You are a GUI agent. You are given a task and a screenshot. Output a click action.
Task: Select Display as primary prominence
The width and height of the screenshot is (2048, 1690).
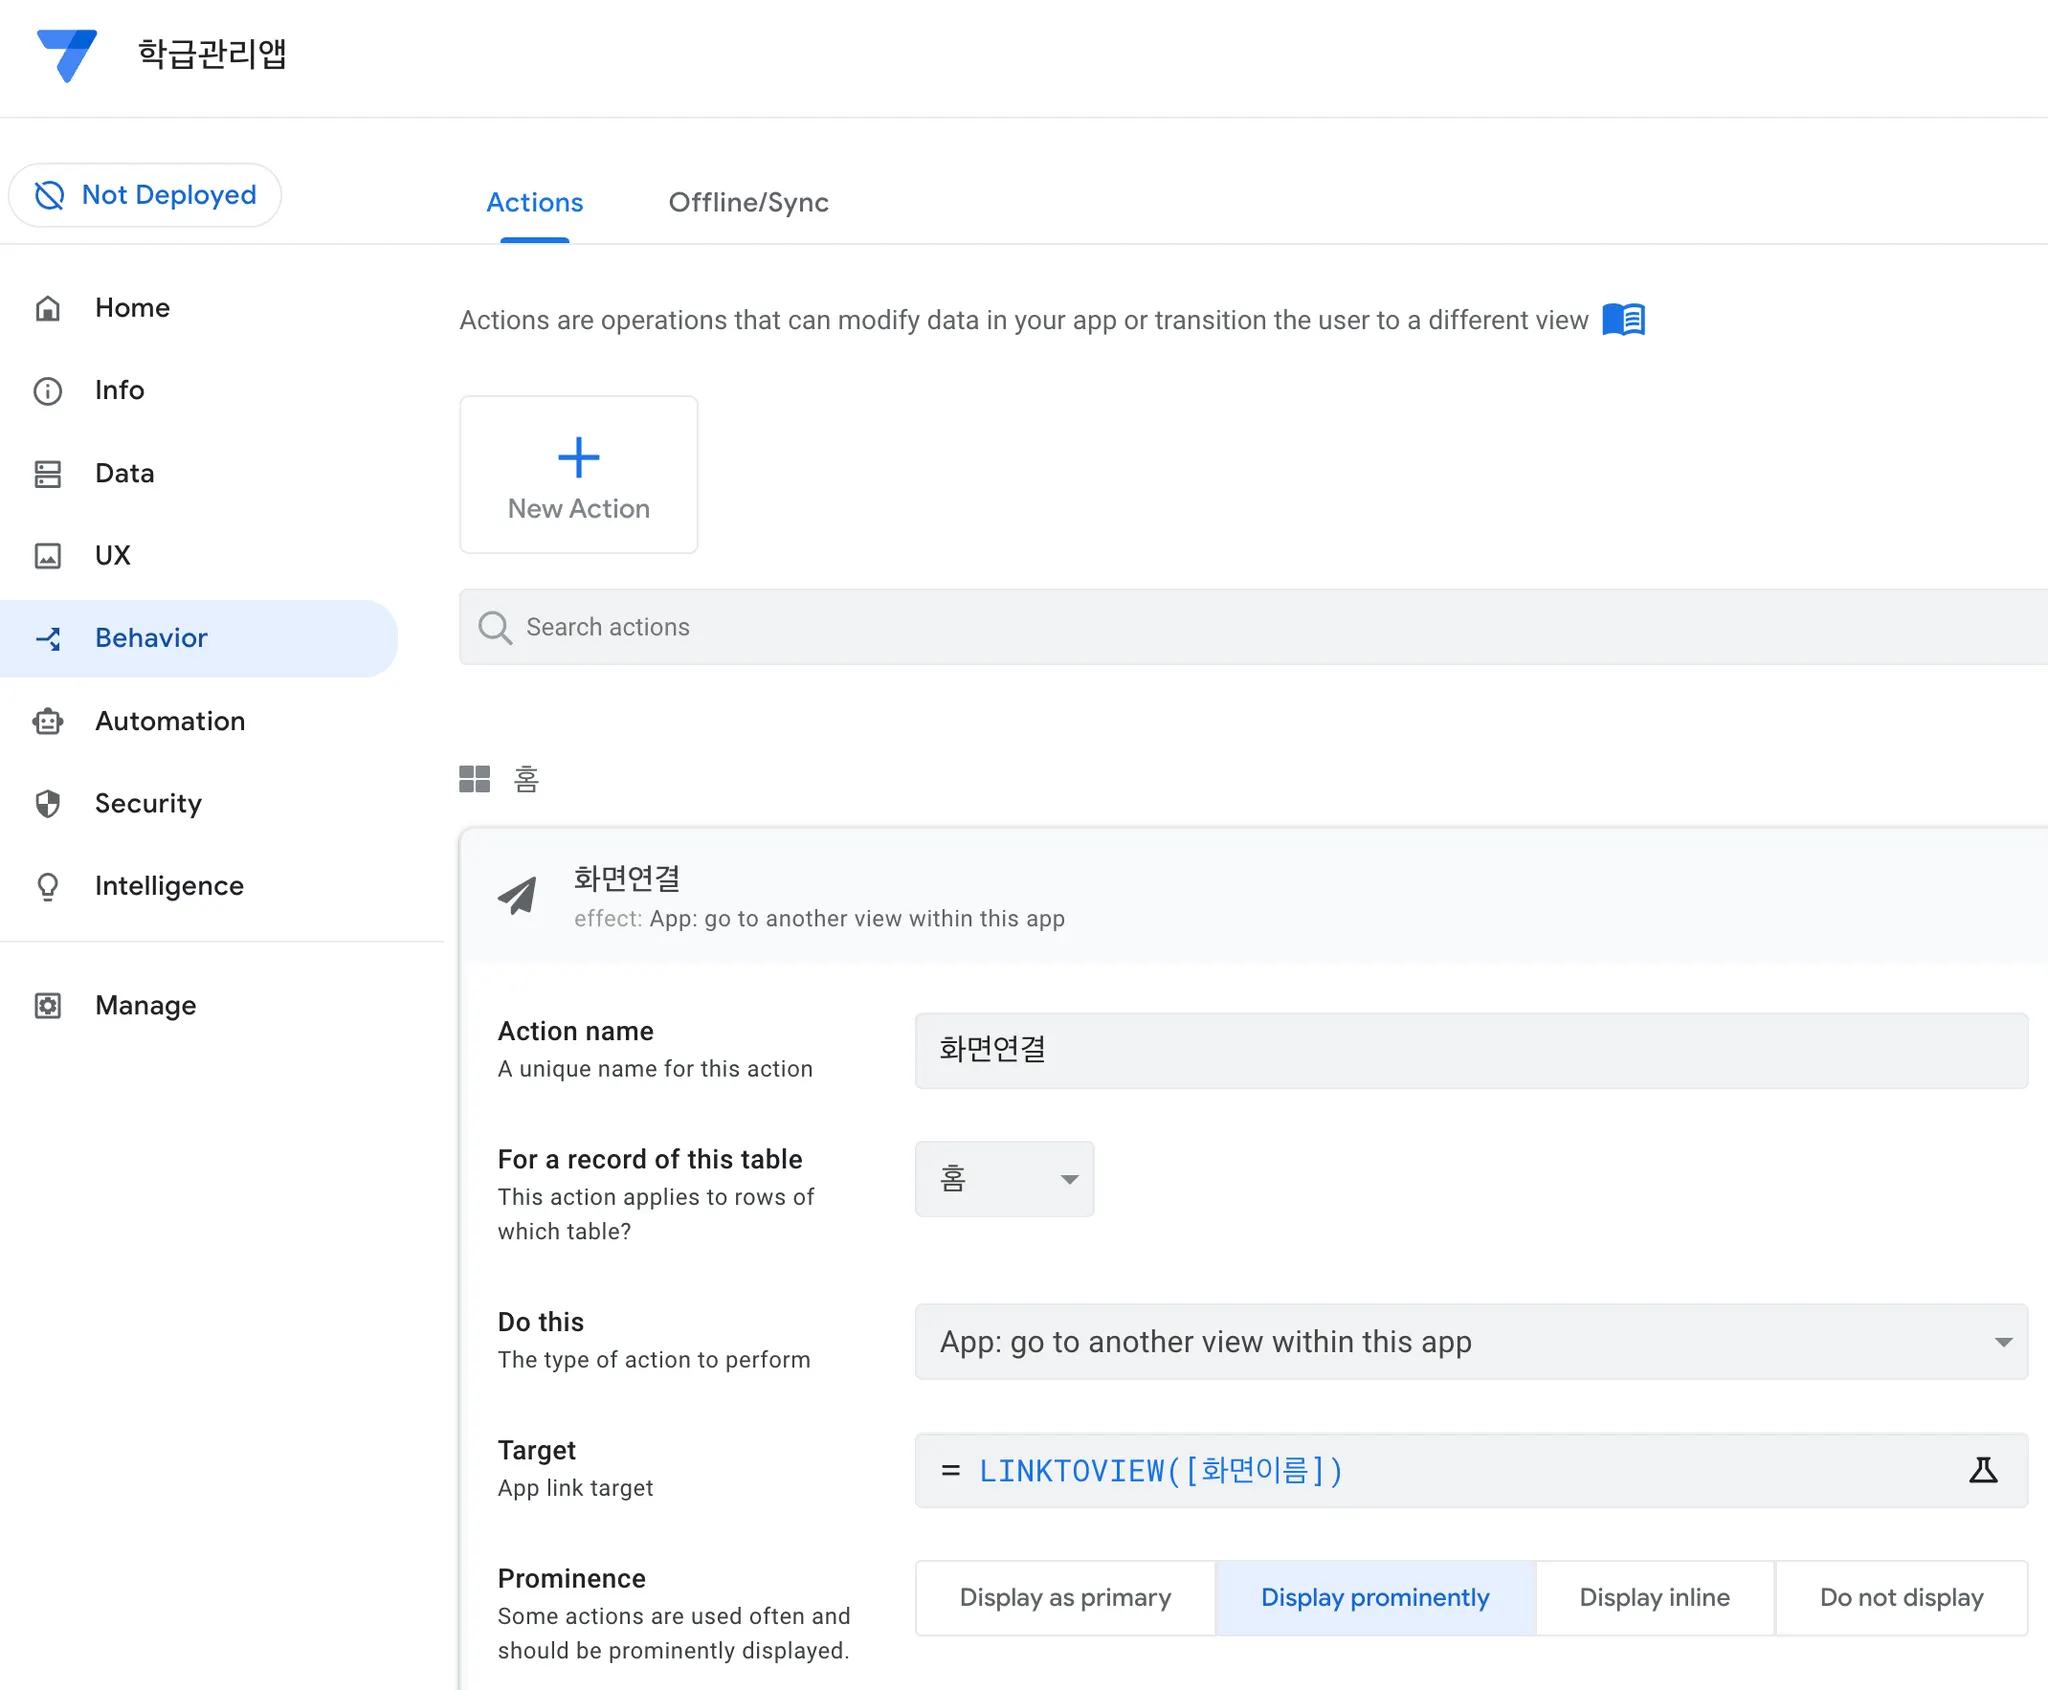click(1065, 1597)
